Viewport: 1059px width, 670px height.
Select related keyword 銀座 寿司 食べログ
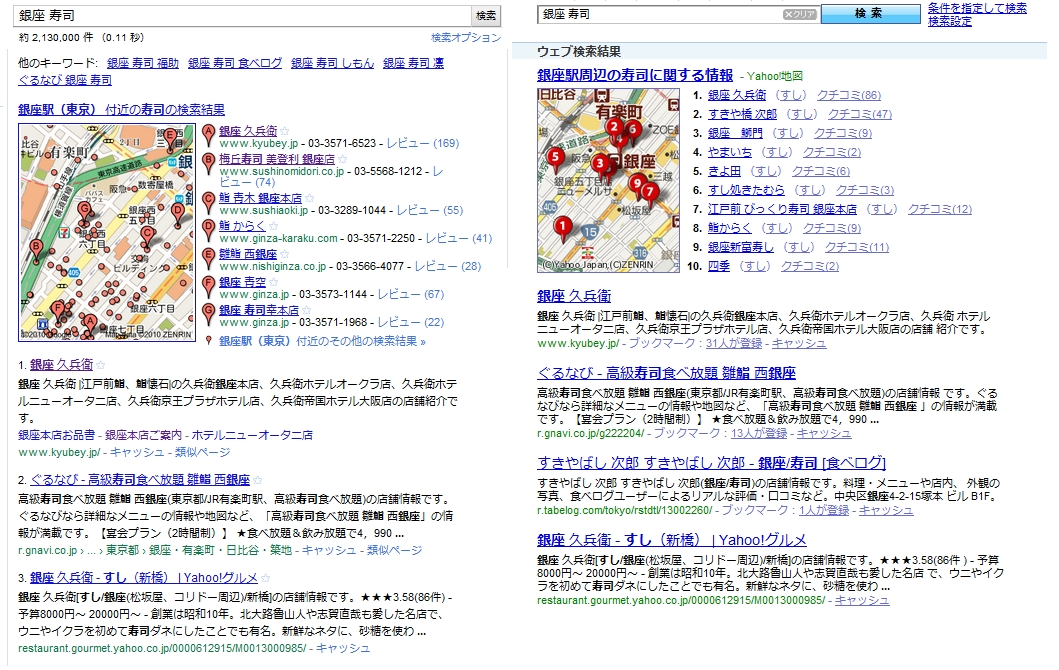click(x=235, y=63)
